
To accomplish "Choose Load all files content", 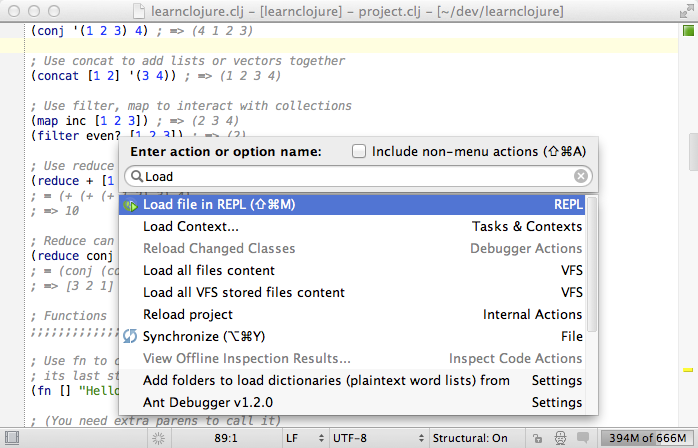I will [x=352, y=270].
